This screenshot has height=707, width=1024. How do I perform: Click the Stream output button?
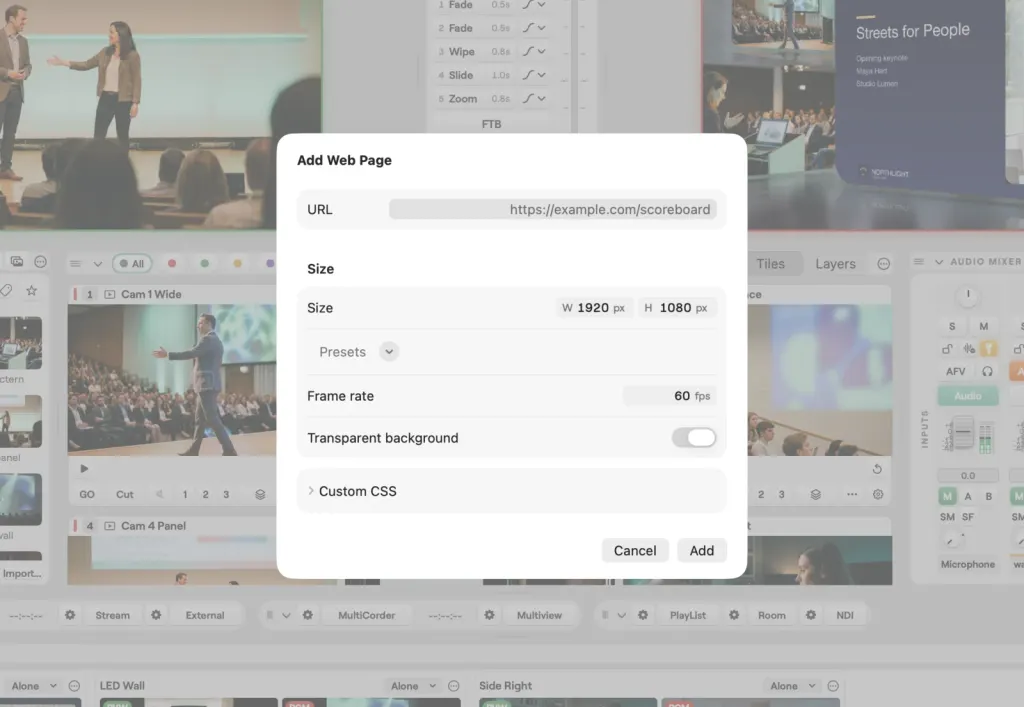tap(112, 615)
